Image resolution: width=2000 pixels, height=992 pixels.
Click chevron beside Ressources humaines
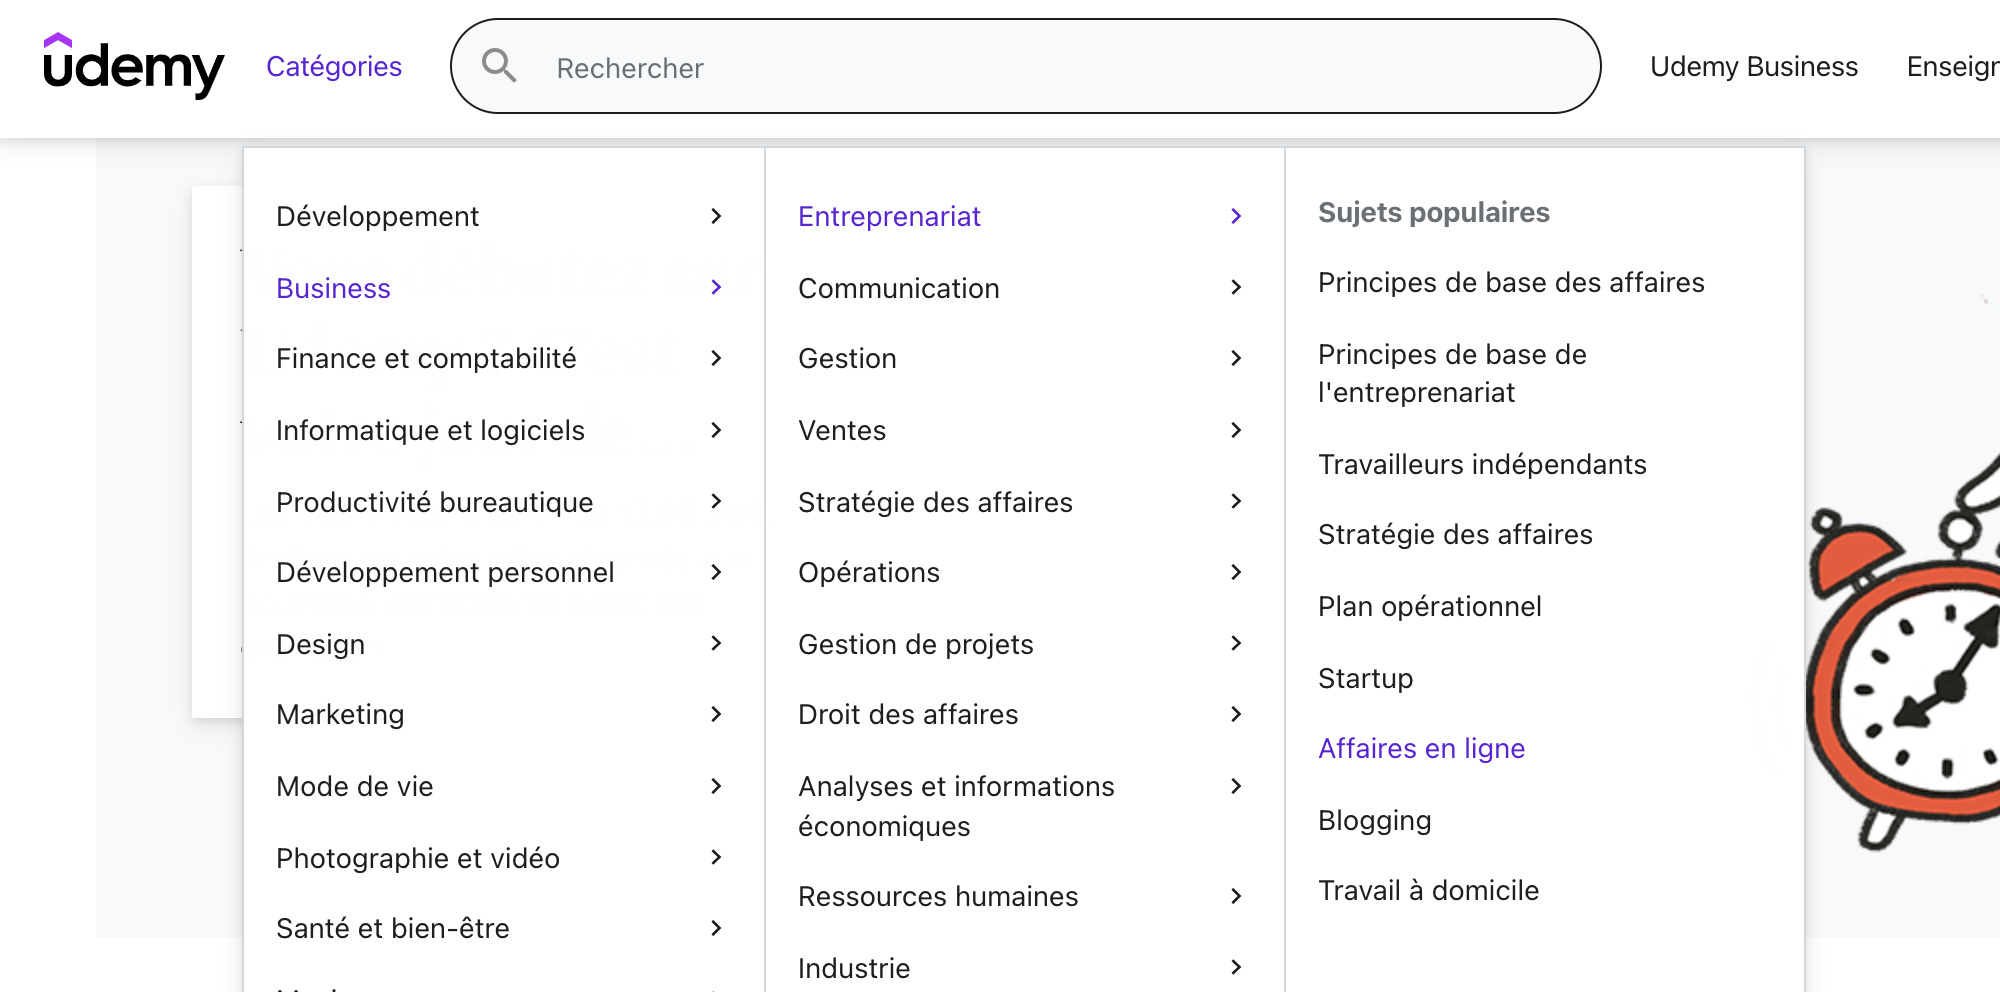[1236, 896]
